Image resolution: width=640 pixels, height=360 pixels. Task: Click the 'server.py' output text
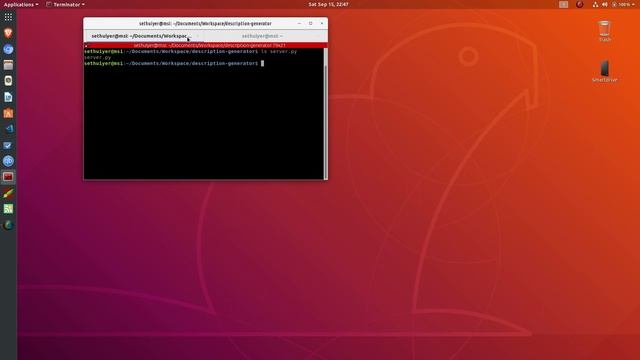(98, 58)
